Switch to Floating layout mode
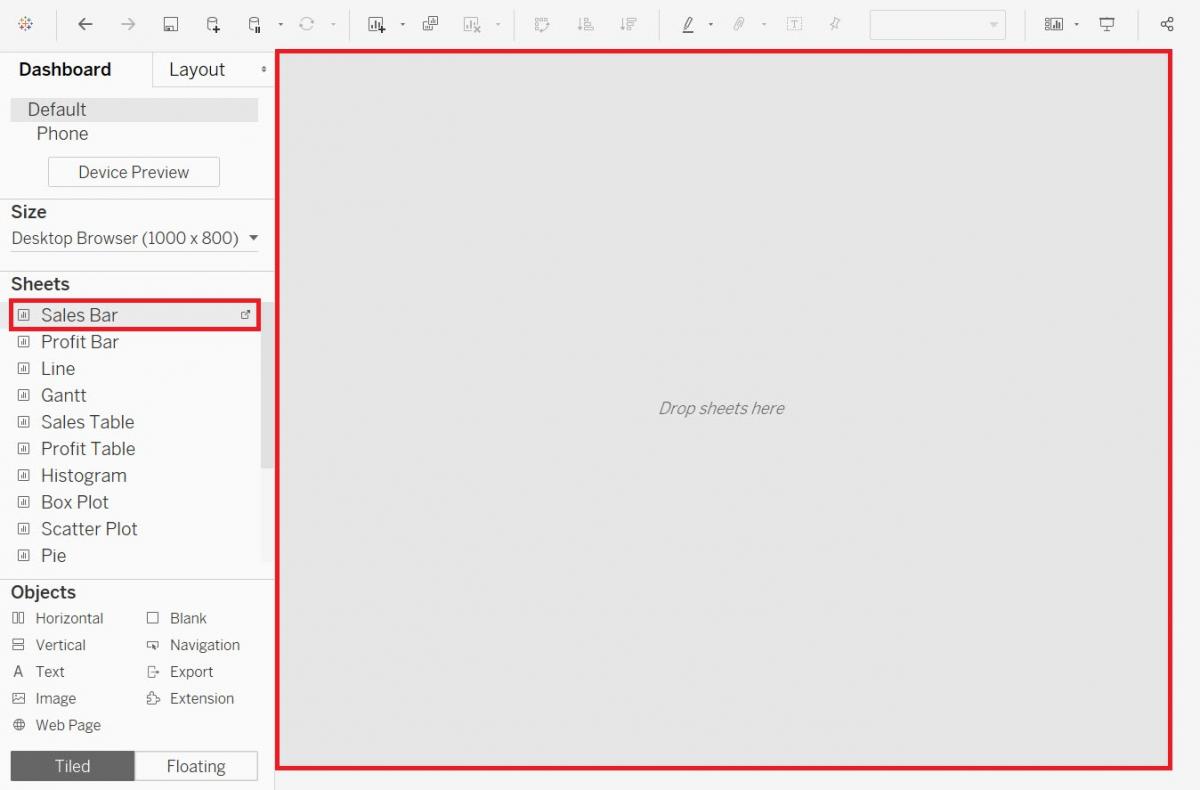This screenshot has height=790, width=1200. tap(196, 766)
